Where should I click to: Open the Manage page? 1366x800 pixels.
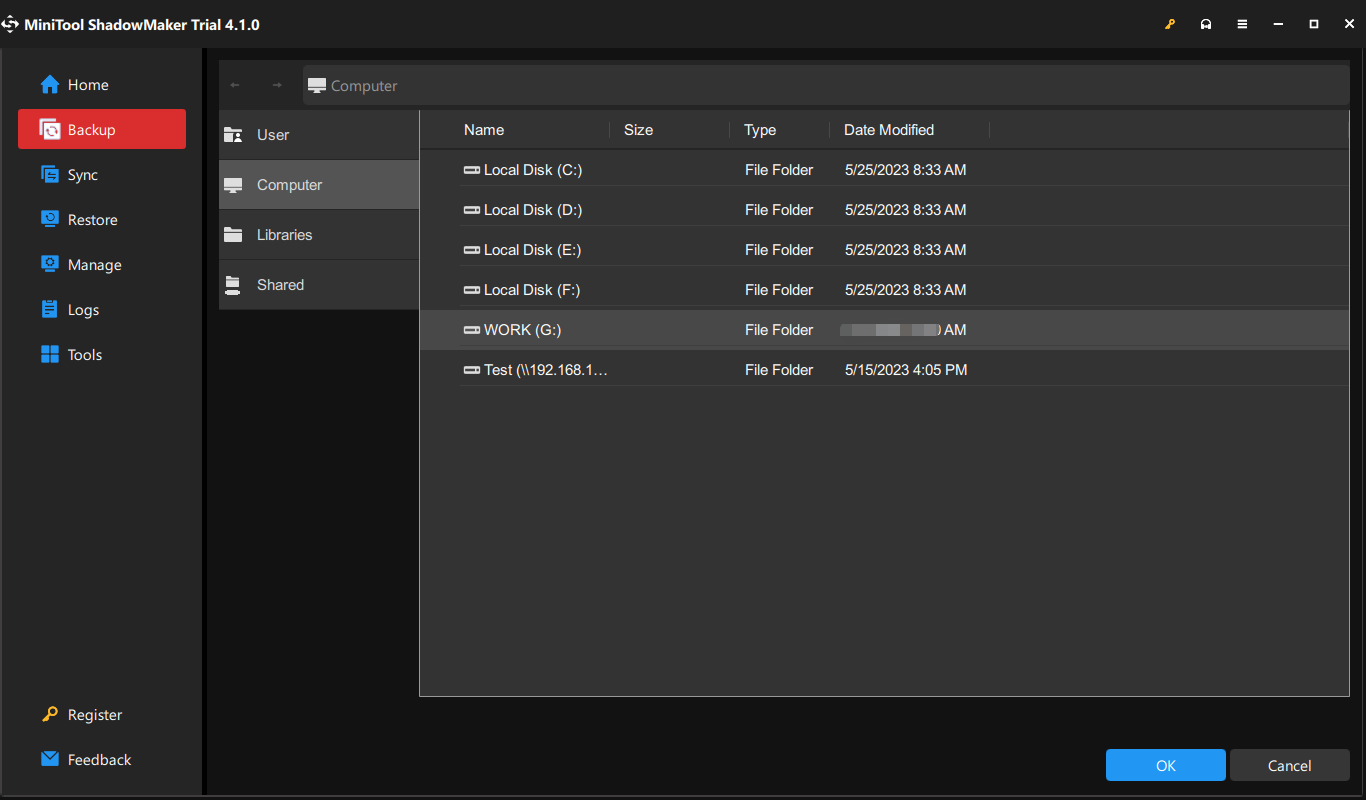(102, 265)
